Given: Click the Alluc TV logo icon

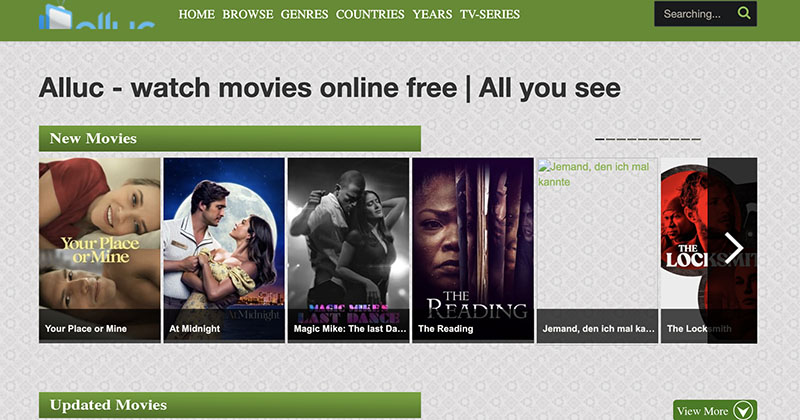Looking at the screenshot, I should tap(56, 15).
